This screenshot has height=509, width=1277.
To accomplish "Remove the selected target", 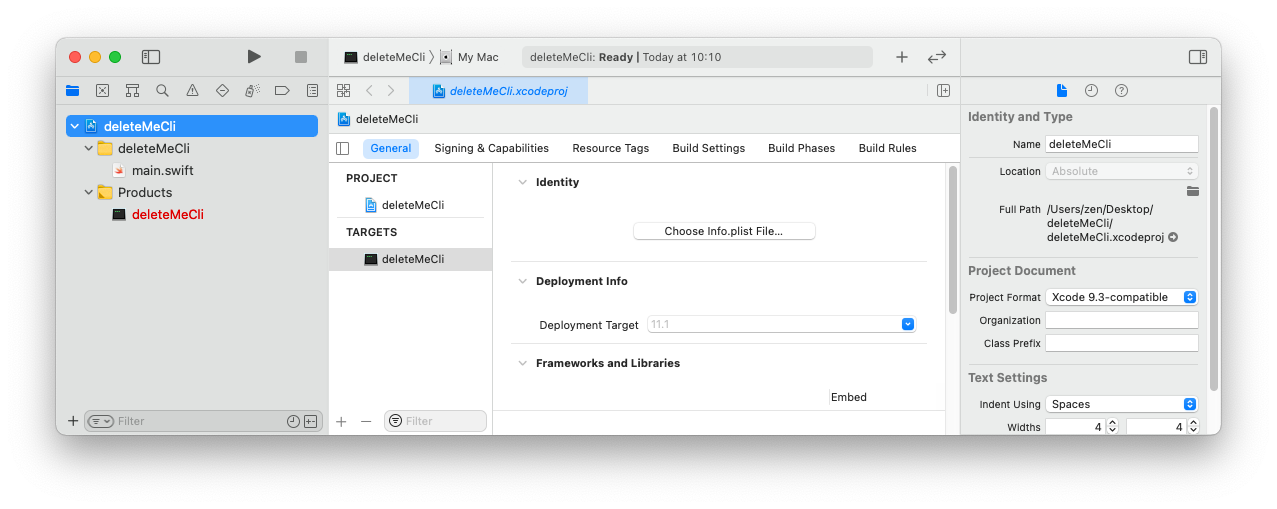I will pyautogui.click(x=366, y=421).
